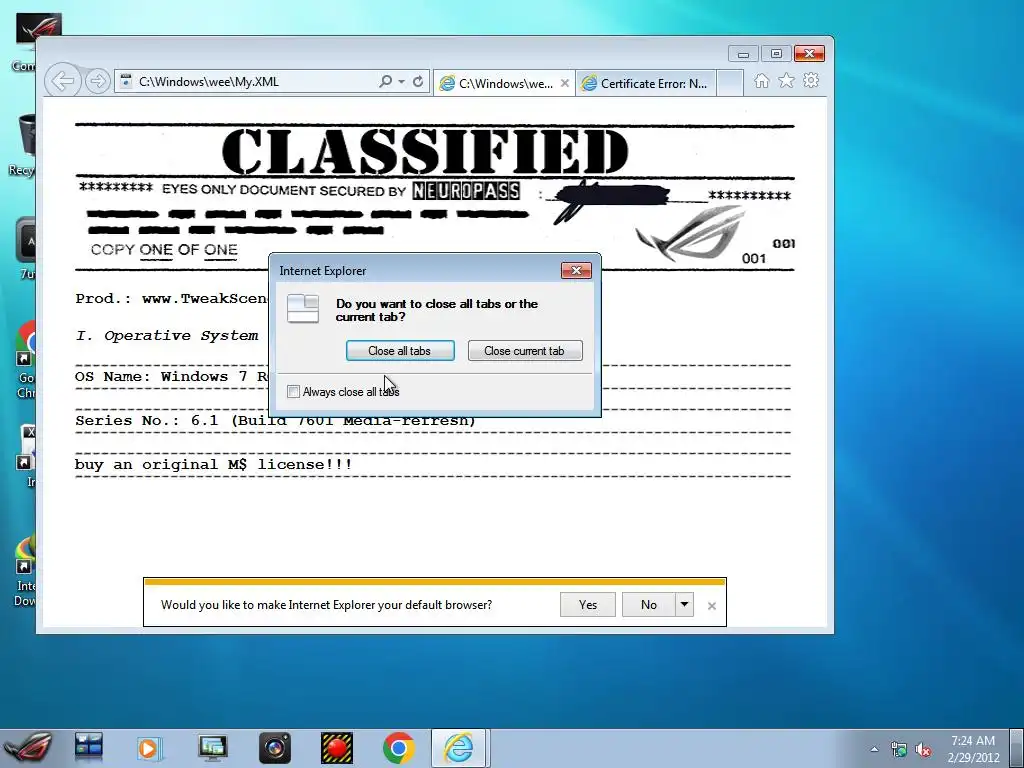Click the Back arrow in Internet Explorer
The width and height of the screenshot is (1024, 768).
click(x=63, y=82)
